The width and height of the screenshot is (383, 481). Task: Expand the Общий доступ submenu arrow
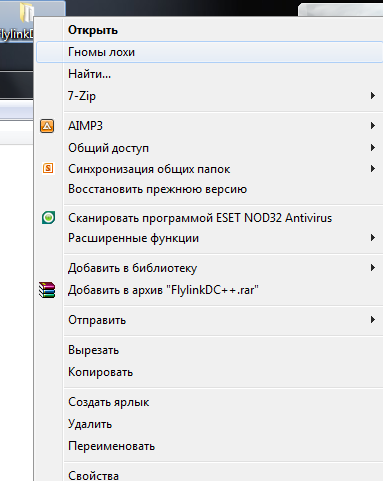(373, 147)
